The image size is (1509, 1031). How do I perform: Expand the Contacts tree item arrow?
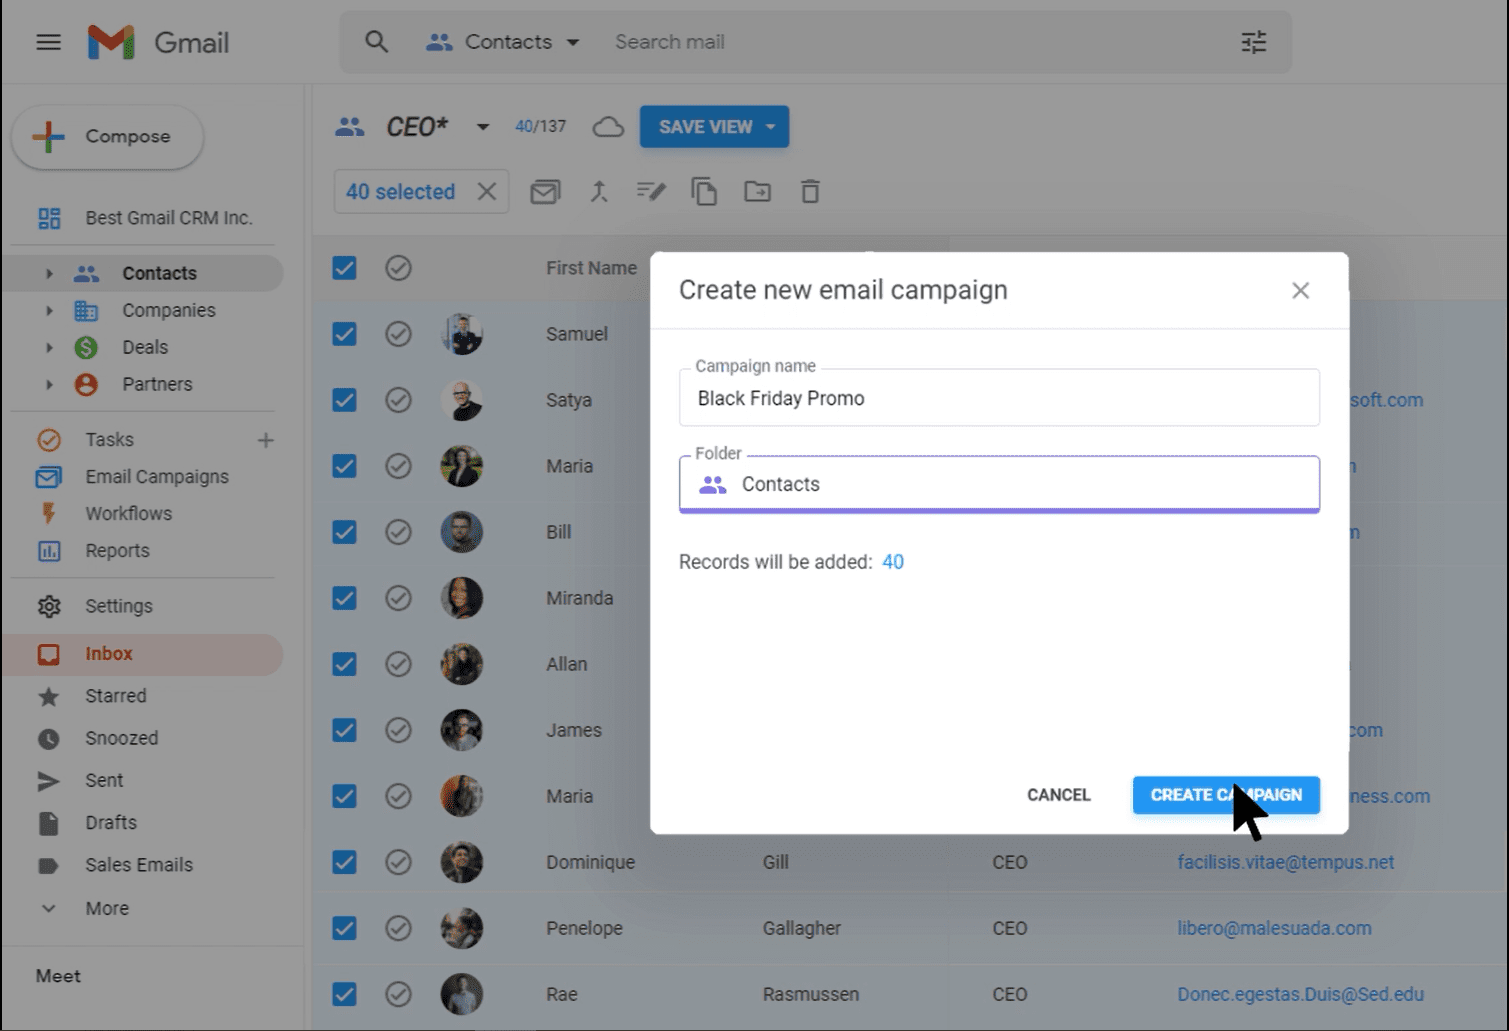coord(48,273)
